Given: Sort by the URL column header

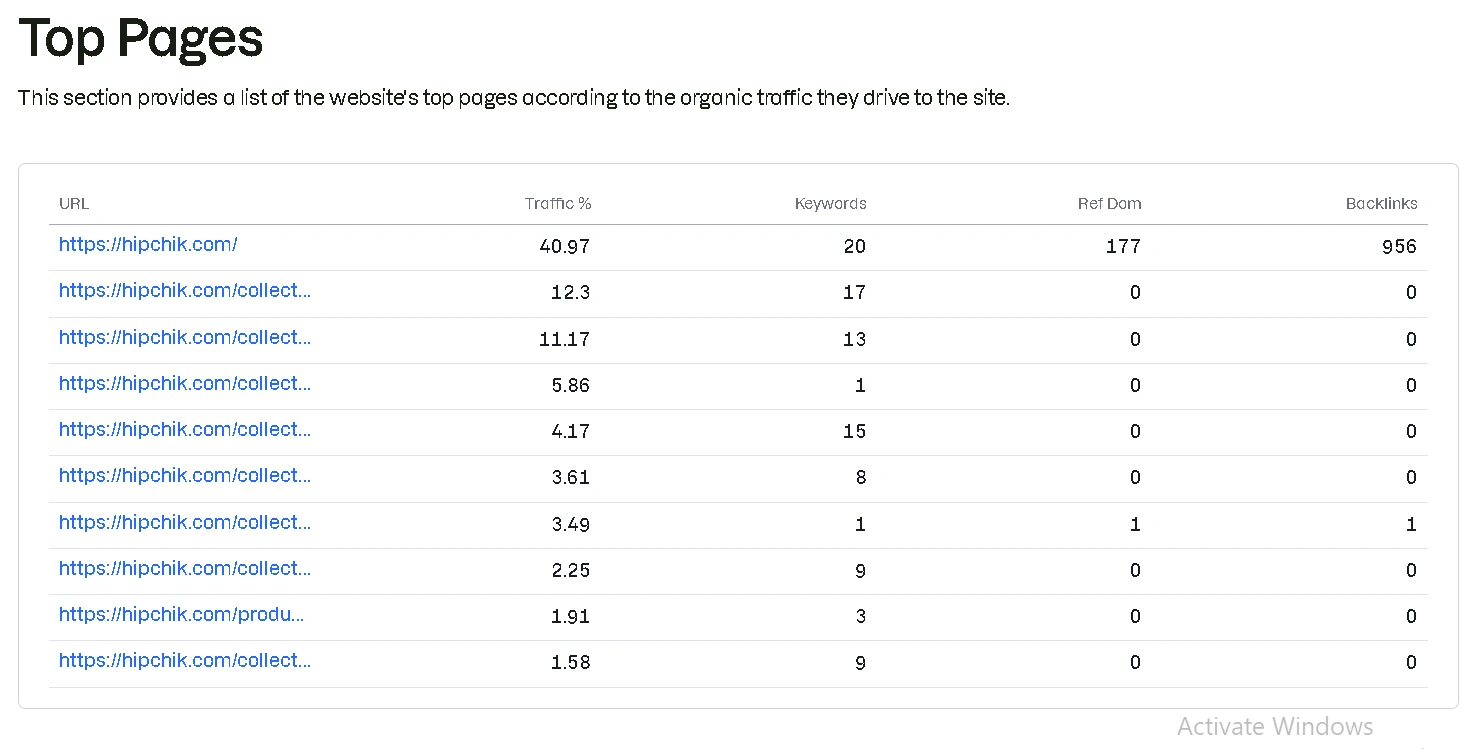Looking at the screenshot, I should pyautogui.click(x=74, y=203).
